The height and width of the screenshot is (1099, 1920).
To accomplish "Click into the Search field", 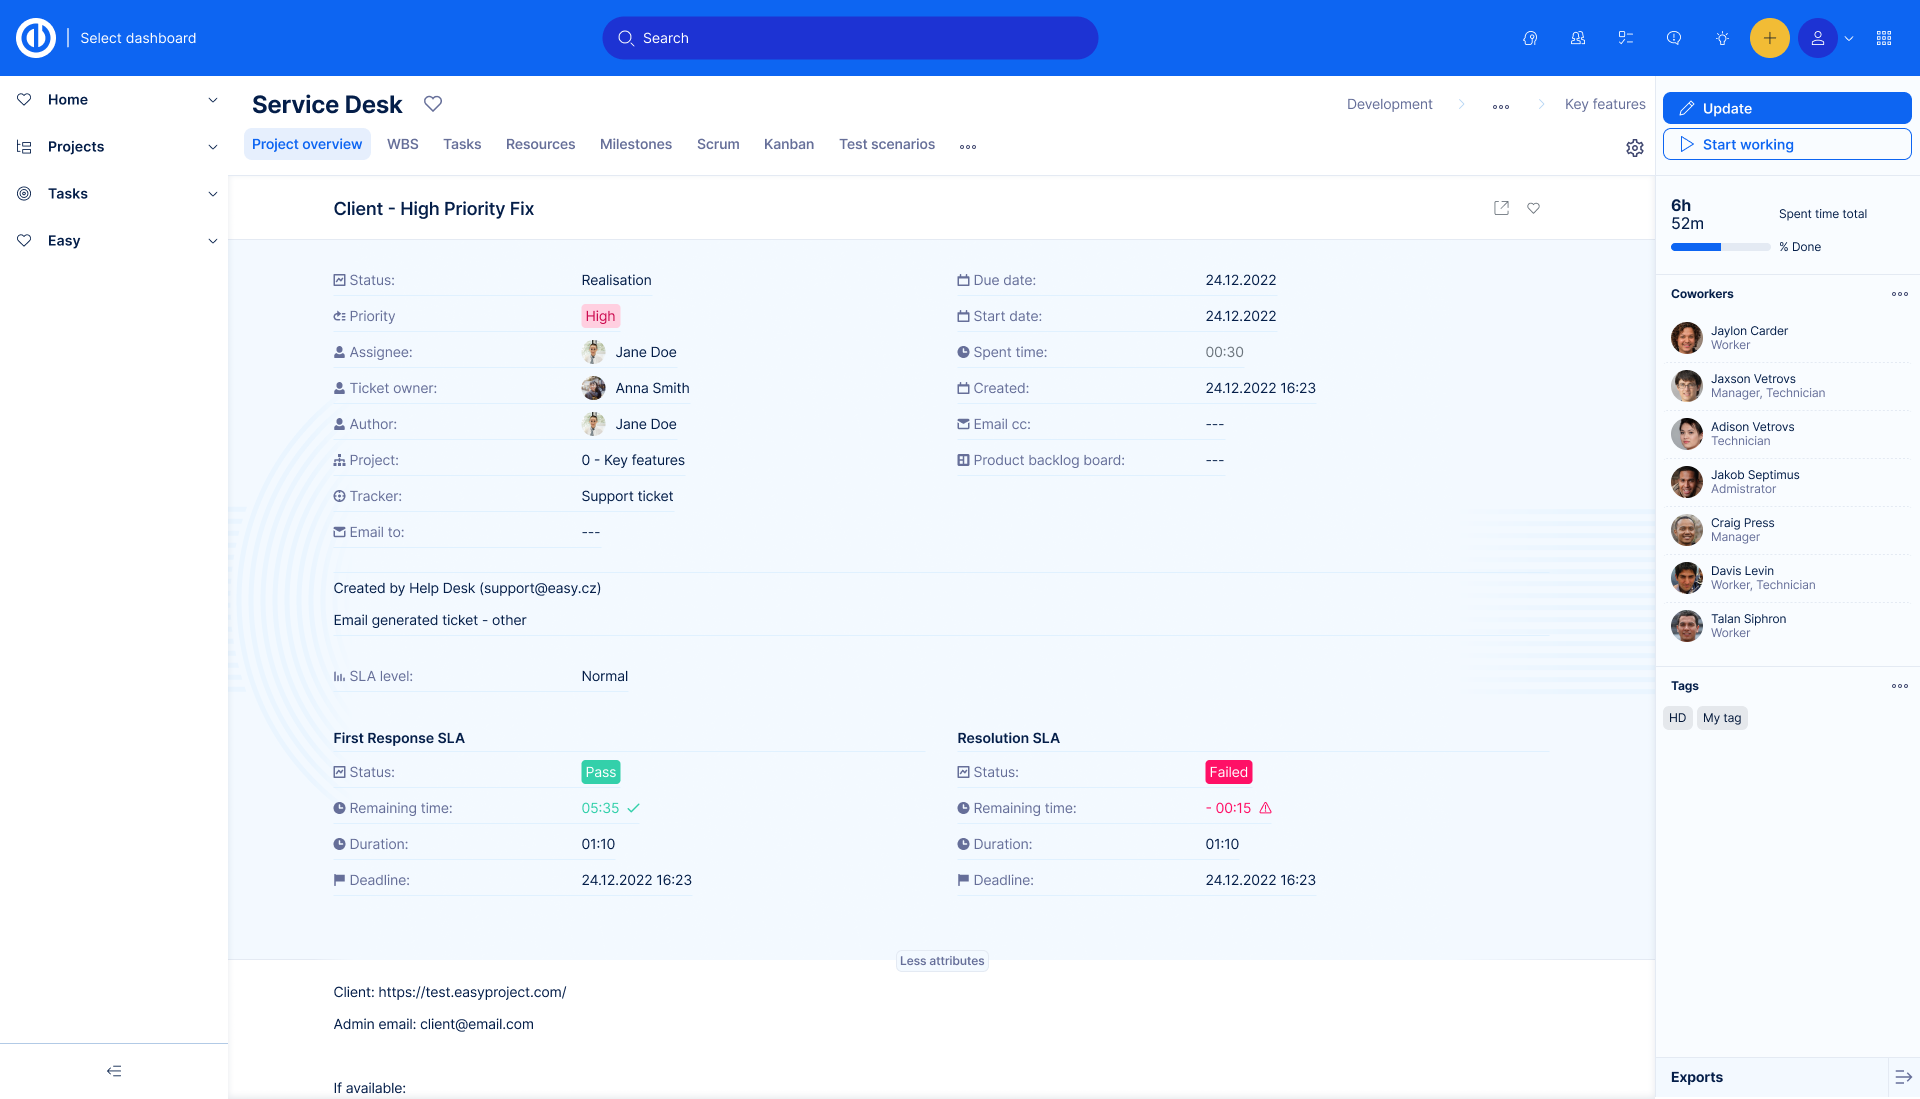I will coord(850,38).
